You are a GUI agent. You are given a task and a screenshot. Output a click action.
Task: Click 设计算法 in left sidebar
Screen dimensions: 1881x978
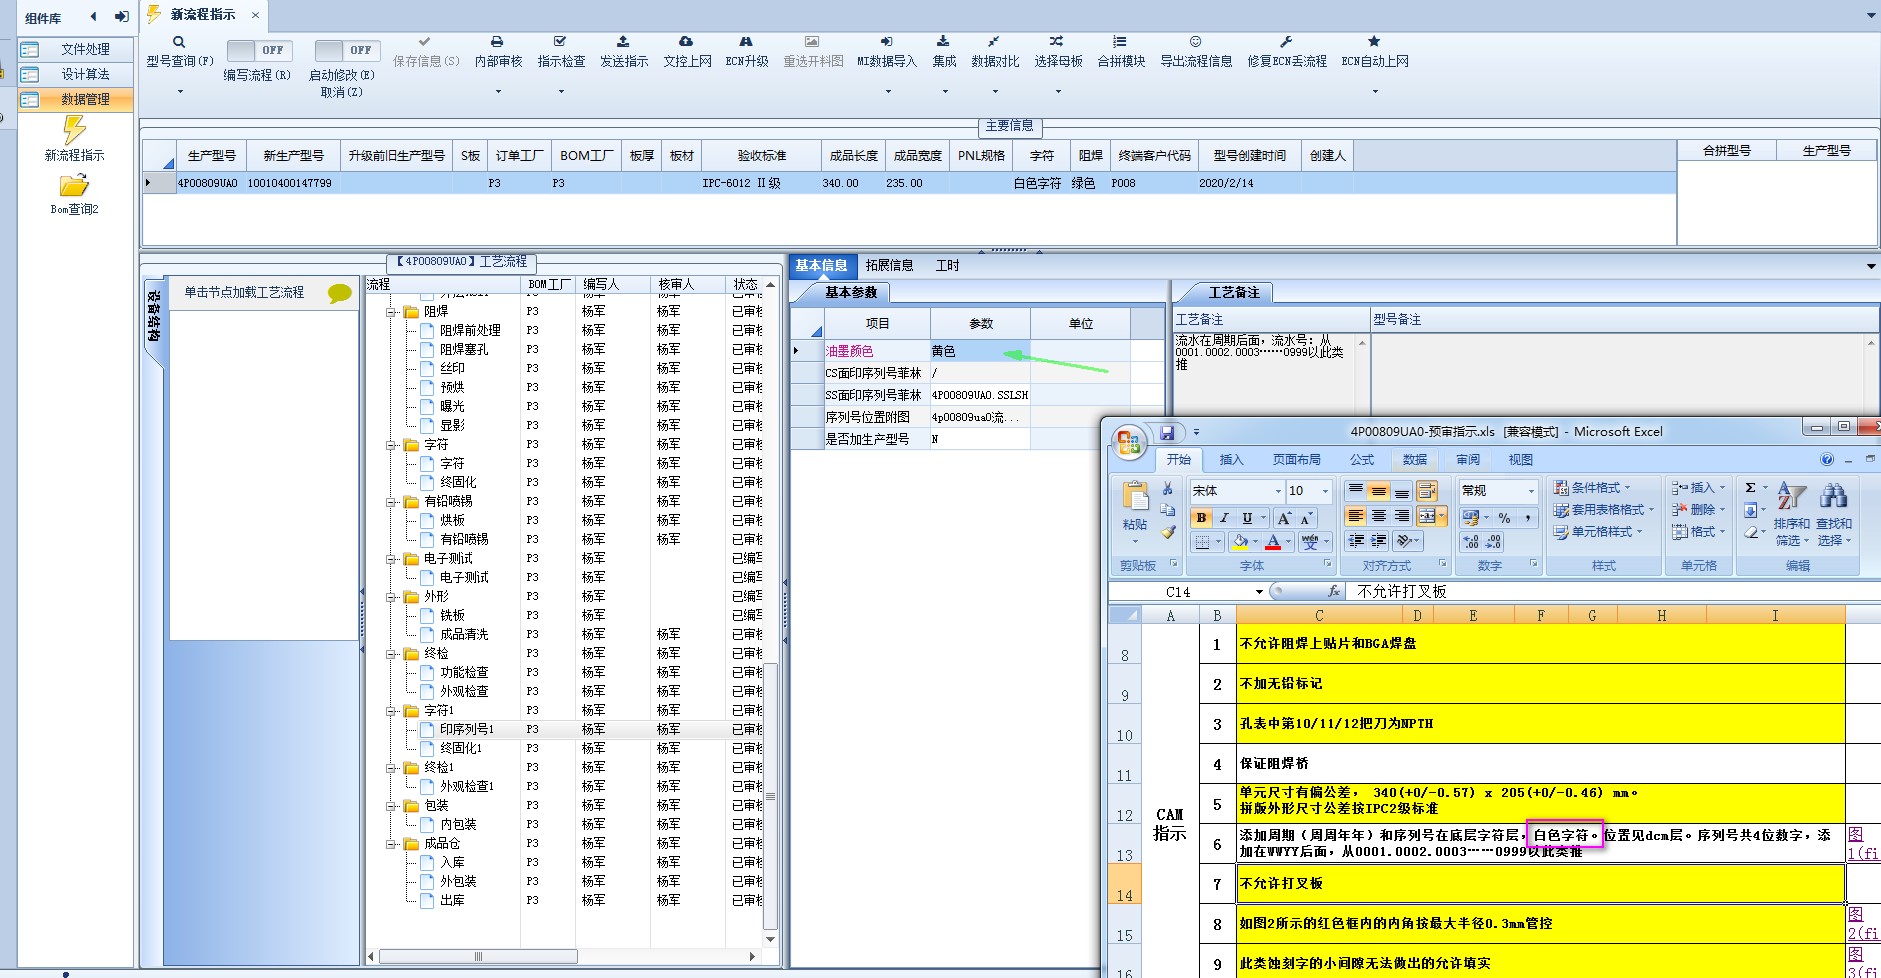point(76,74)
